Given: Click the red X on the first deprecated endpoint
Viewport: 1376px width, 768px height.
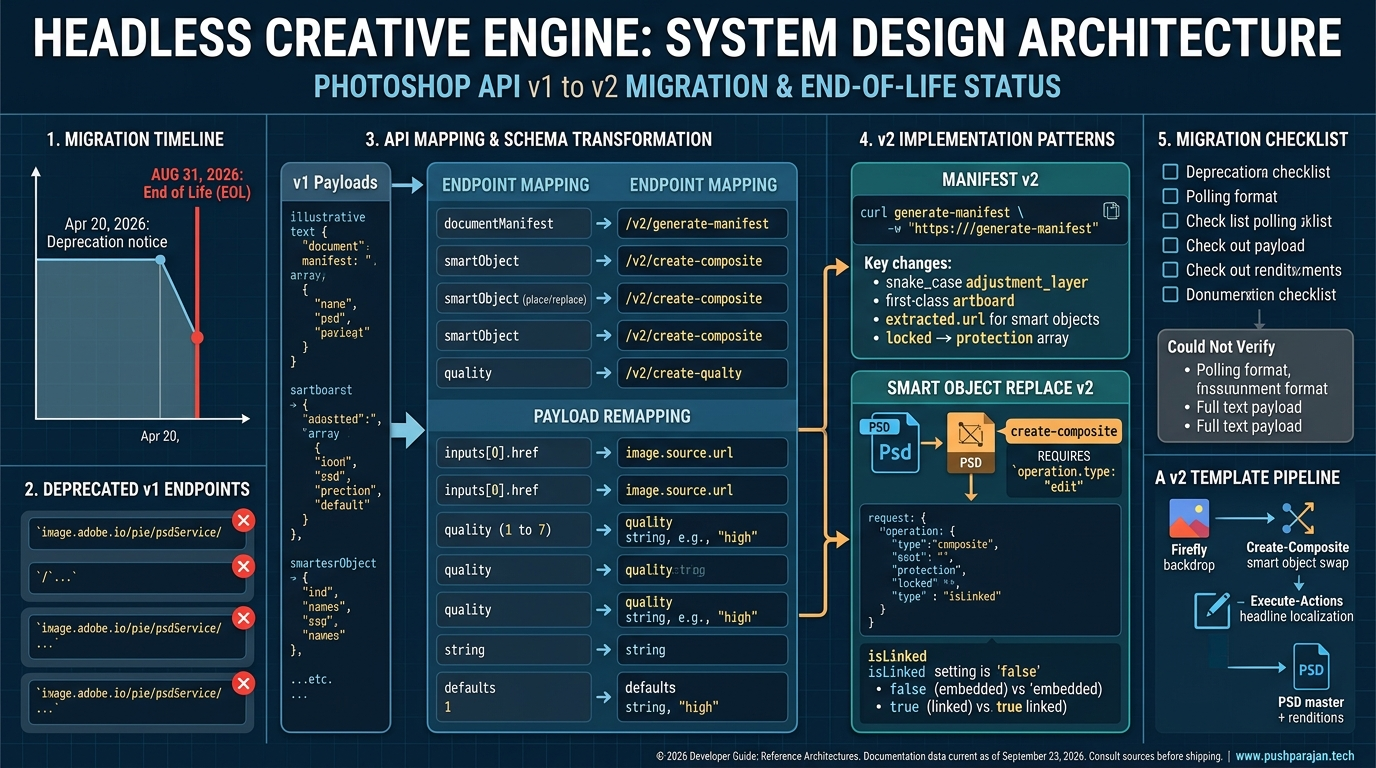Looking at the screenshot, I should click(x=243, y=519).
